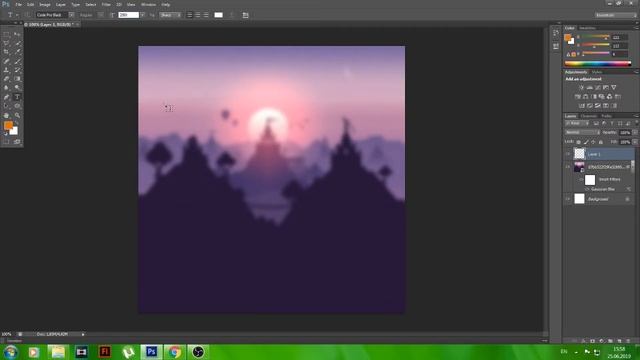Select the Lasso tool

[6, 43]
